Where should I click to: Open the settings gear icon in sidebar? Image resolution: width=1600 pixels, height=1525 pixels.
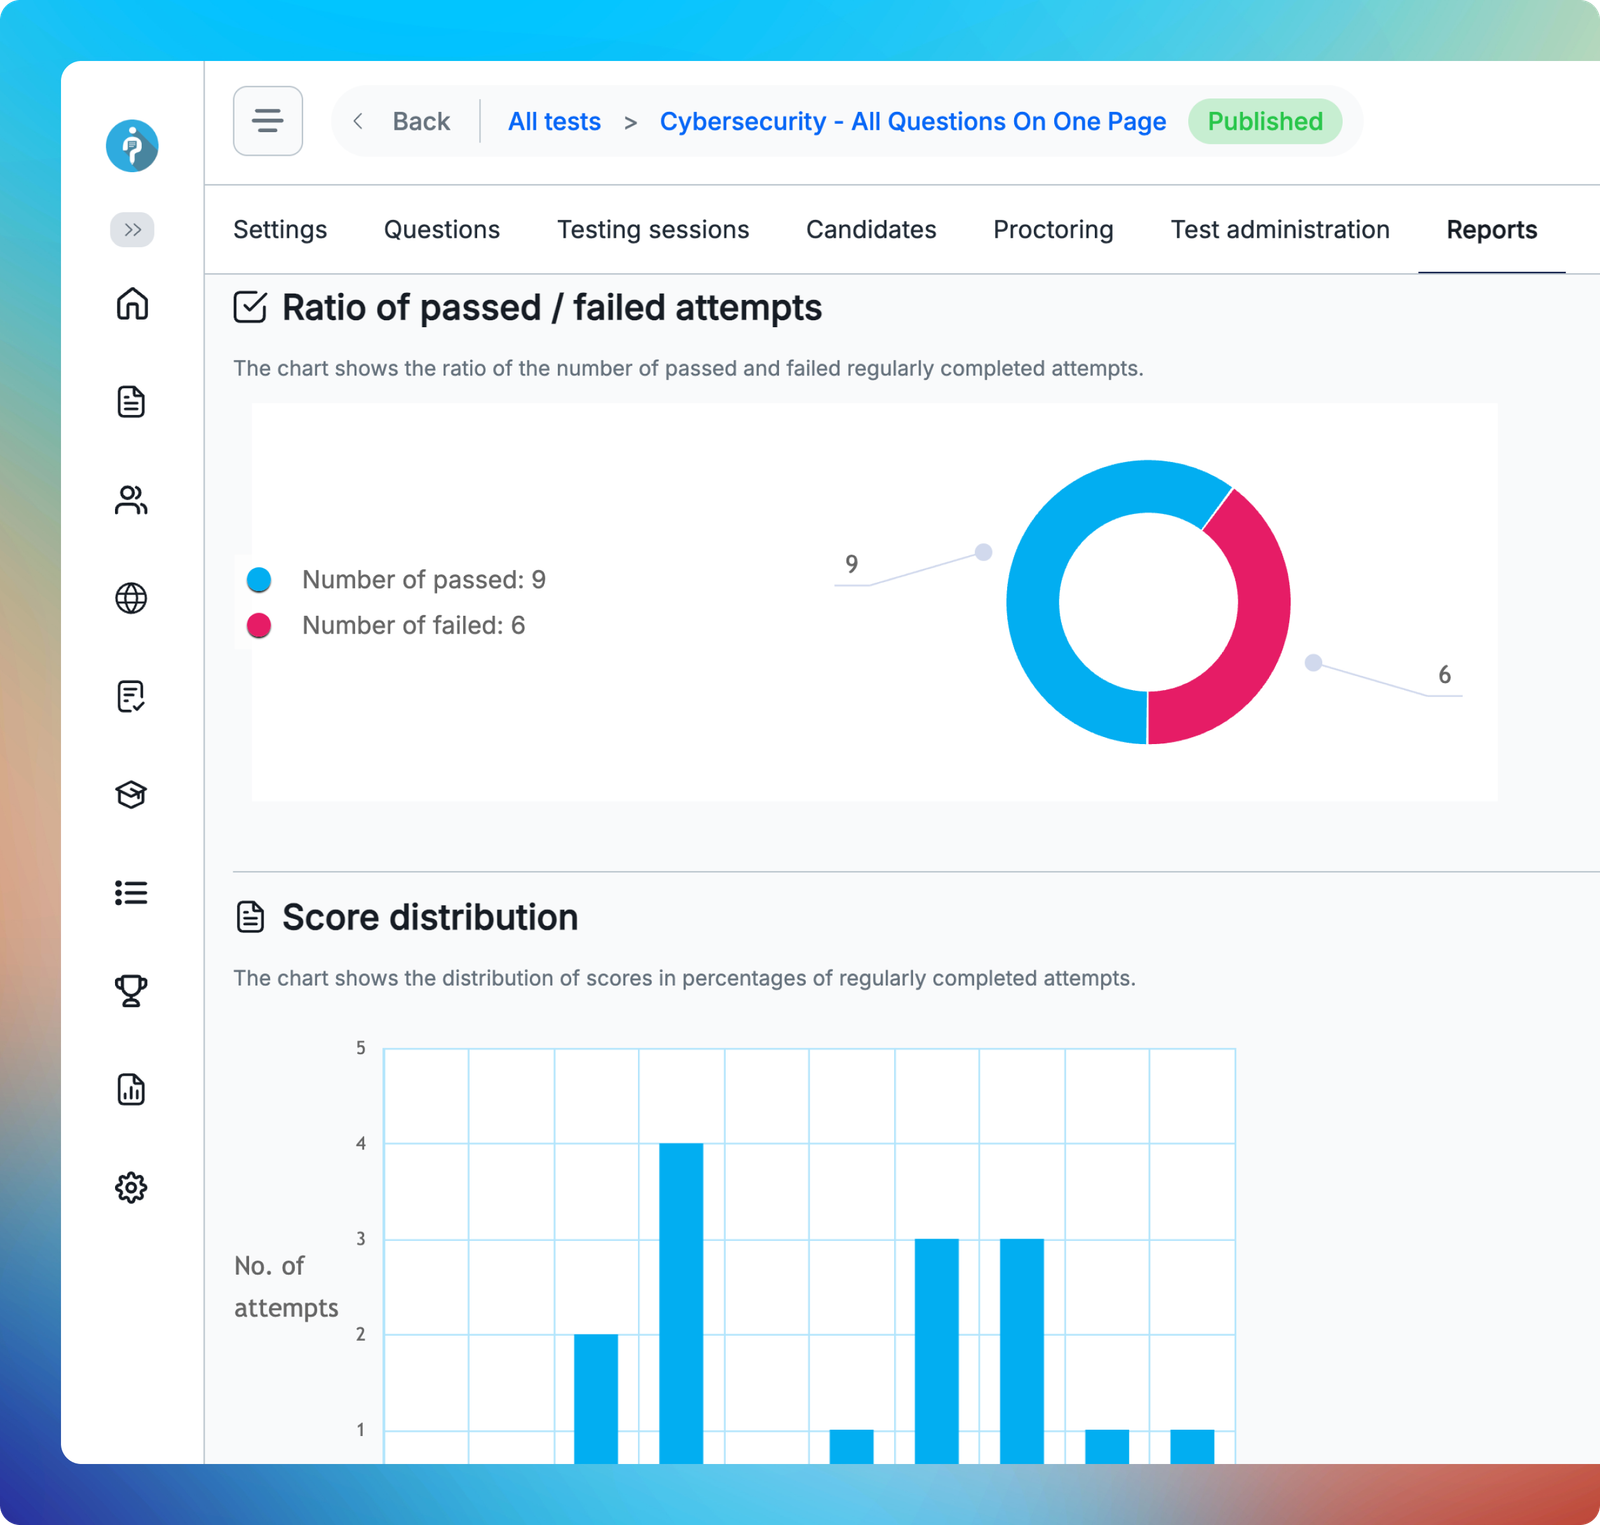(x=132, y=1187)
